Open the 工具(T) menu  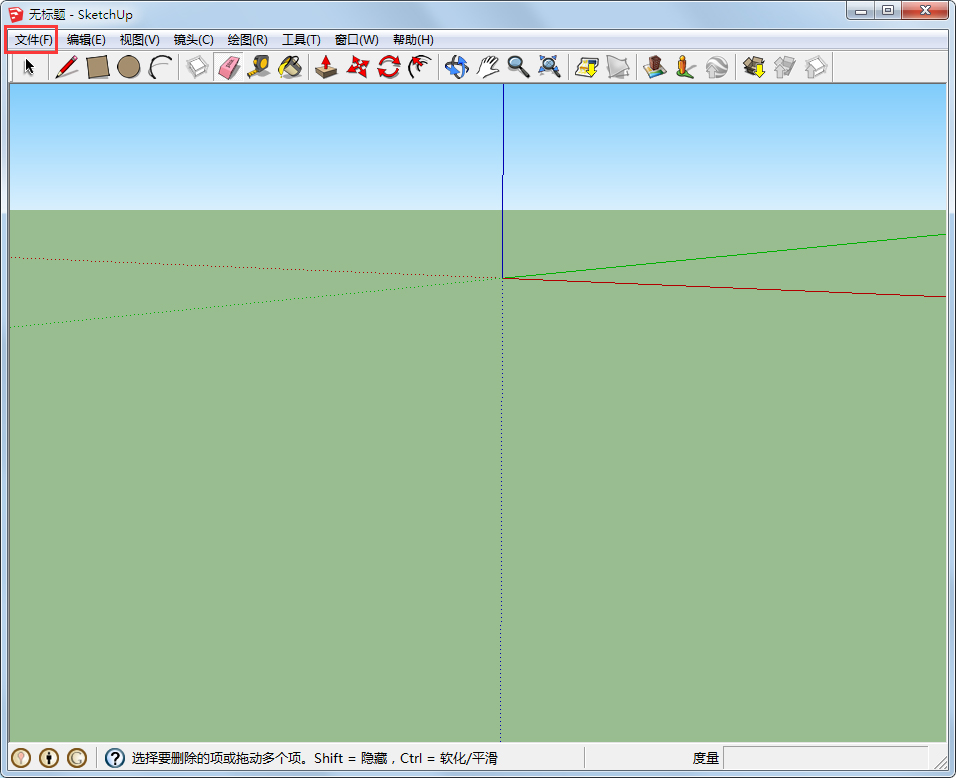301,40
